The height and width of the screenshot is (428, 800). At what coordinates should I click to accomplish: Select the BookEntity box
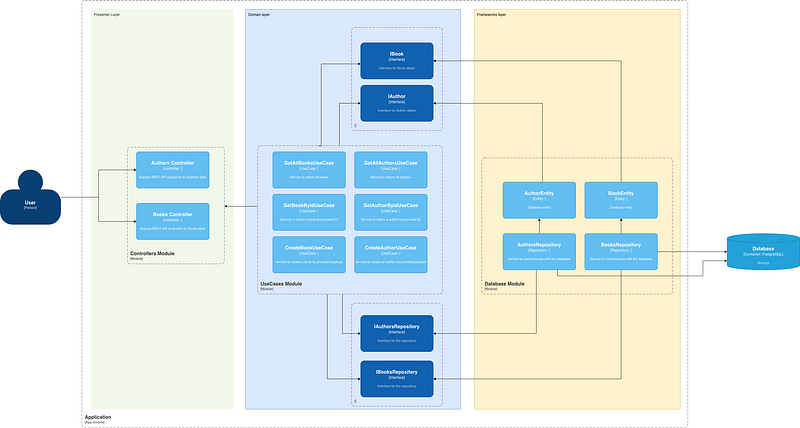(x=621, y=200)
